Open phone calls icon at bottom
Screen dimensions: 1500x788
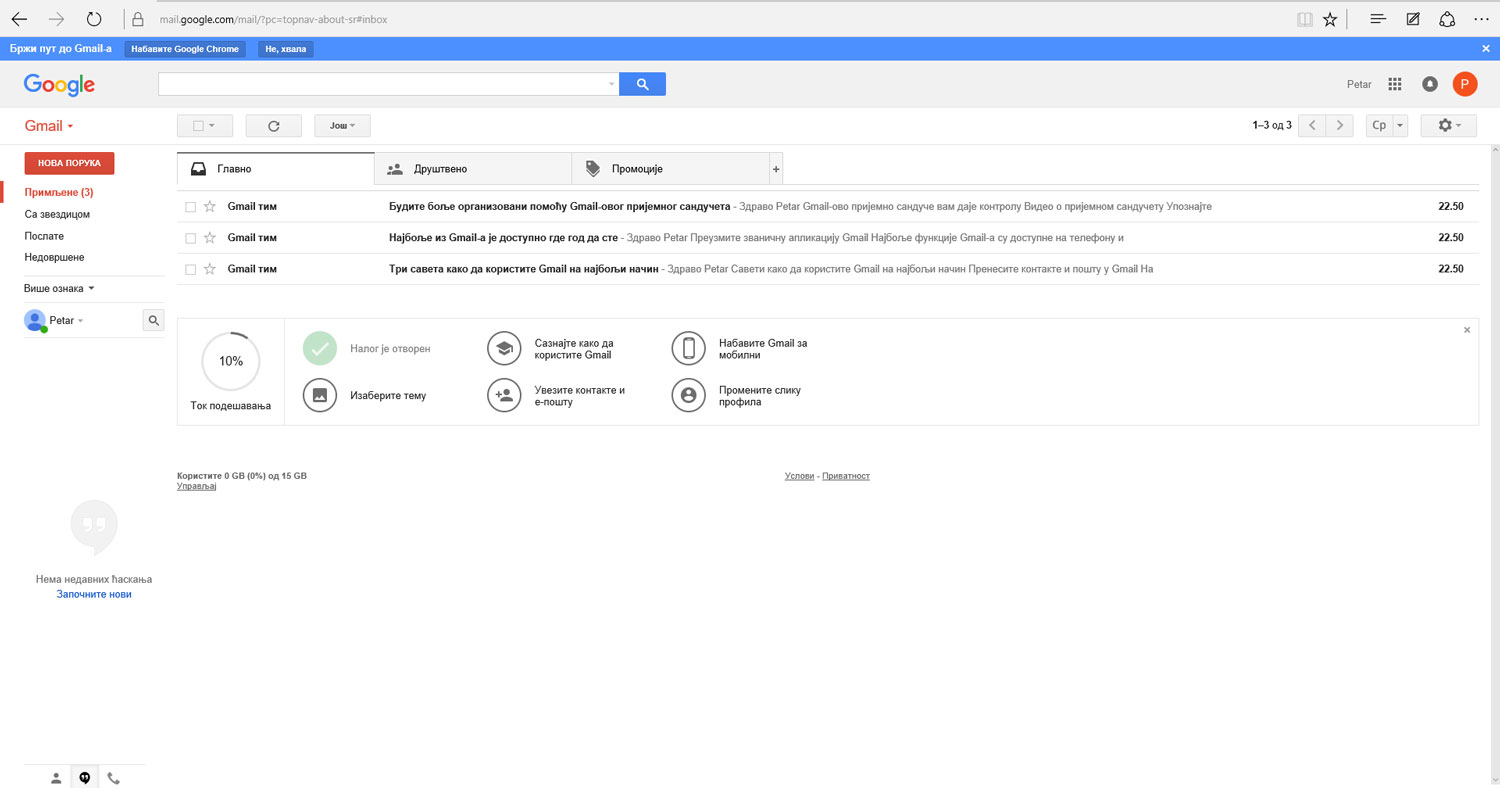113,778
